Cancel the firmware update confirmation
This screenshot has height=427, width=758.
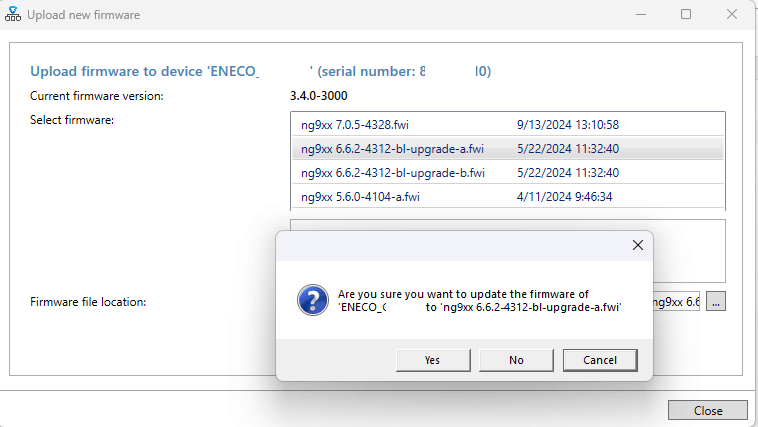click(600, 360)
